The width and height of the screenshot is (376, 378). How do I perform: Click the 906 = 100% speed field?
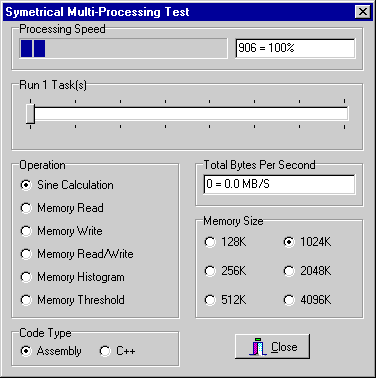(295, 48)
